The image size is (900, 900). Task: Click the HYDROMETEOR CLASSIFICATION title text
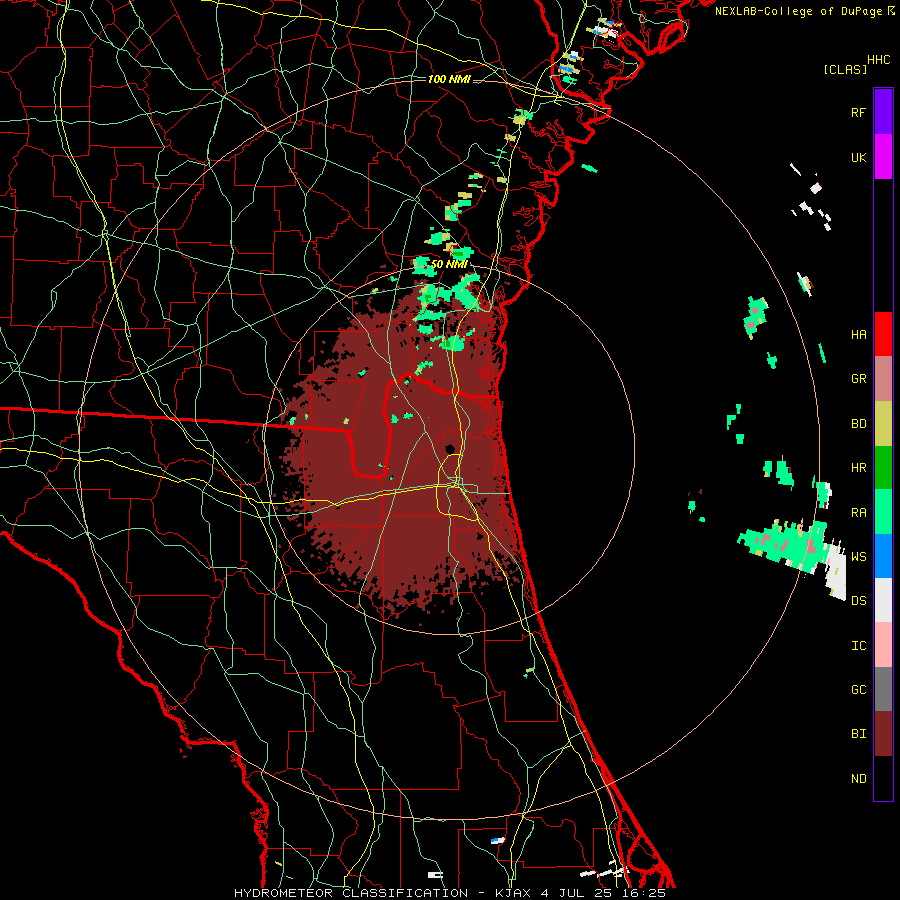coord(351,893)
